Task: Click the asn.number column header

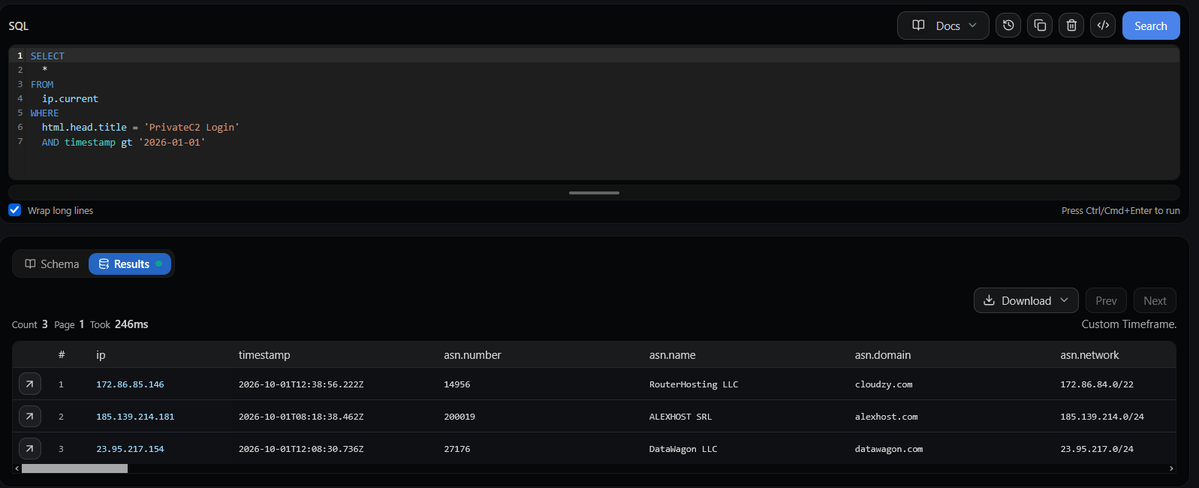Action: 472,355
